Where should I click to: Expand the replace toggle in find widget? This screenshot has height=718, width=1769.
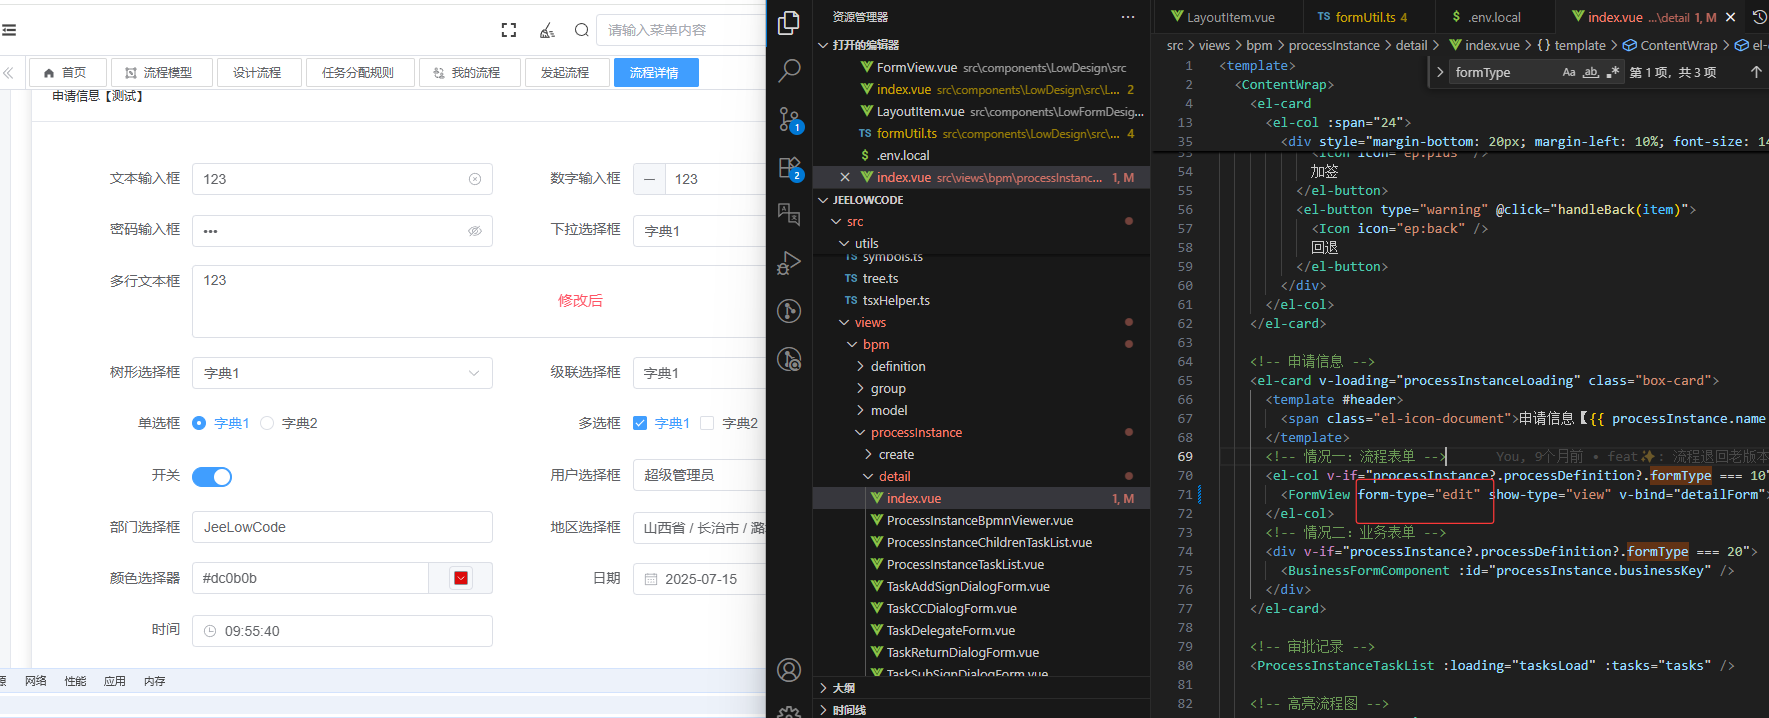click(x=1439, y=72)
